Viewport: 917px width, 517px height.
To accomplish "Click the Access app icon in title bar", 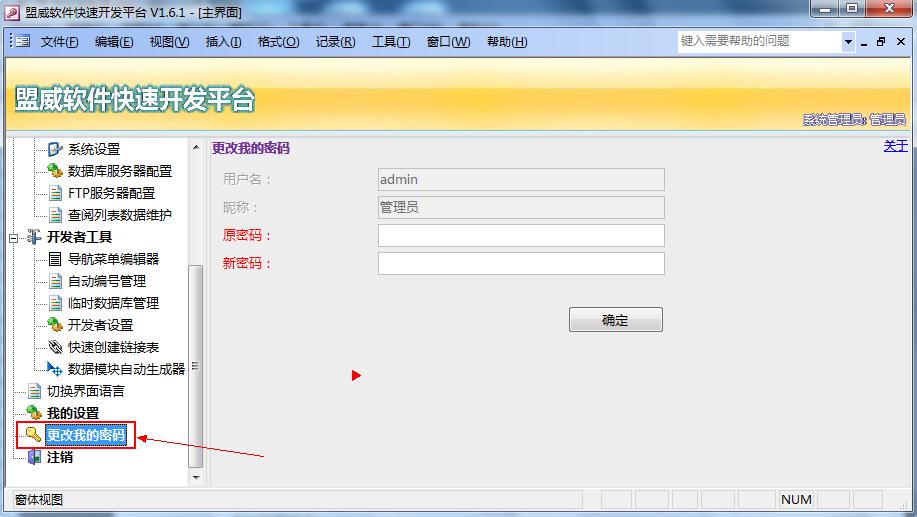I will click(x=12, y=12).
